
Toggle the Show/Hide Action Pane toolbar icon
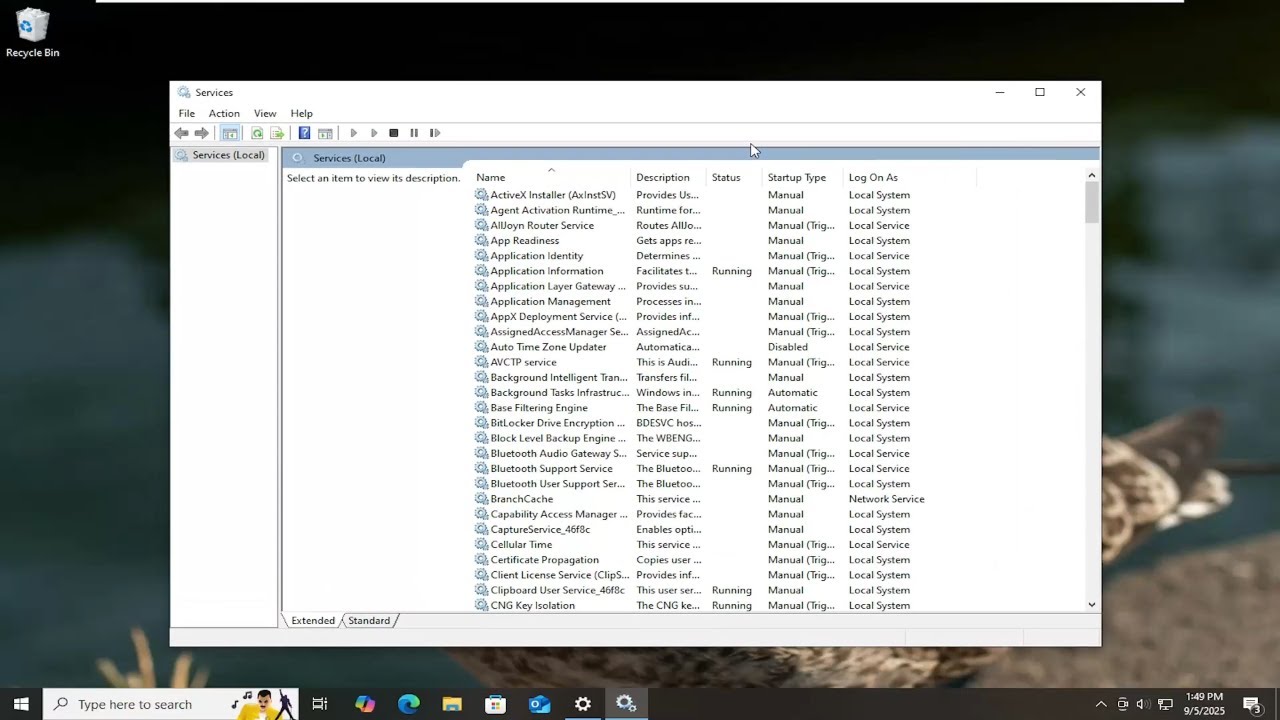pyautogui.click(x=325, y=133)
